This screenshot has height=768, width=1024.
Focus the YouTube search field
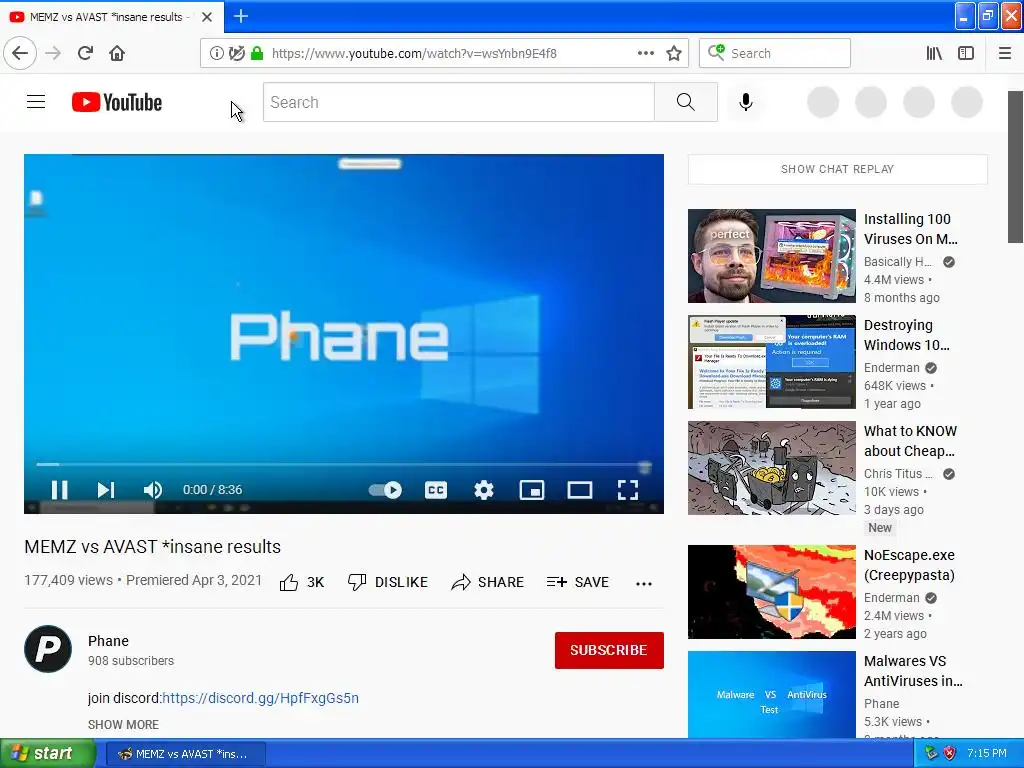[458, 102]
